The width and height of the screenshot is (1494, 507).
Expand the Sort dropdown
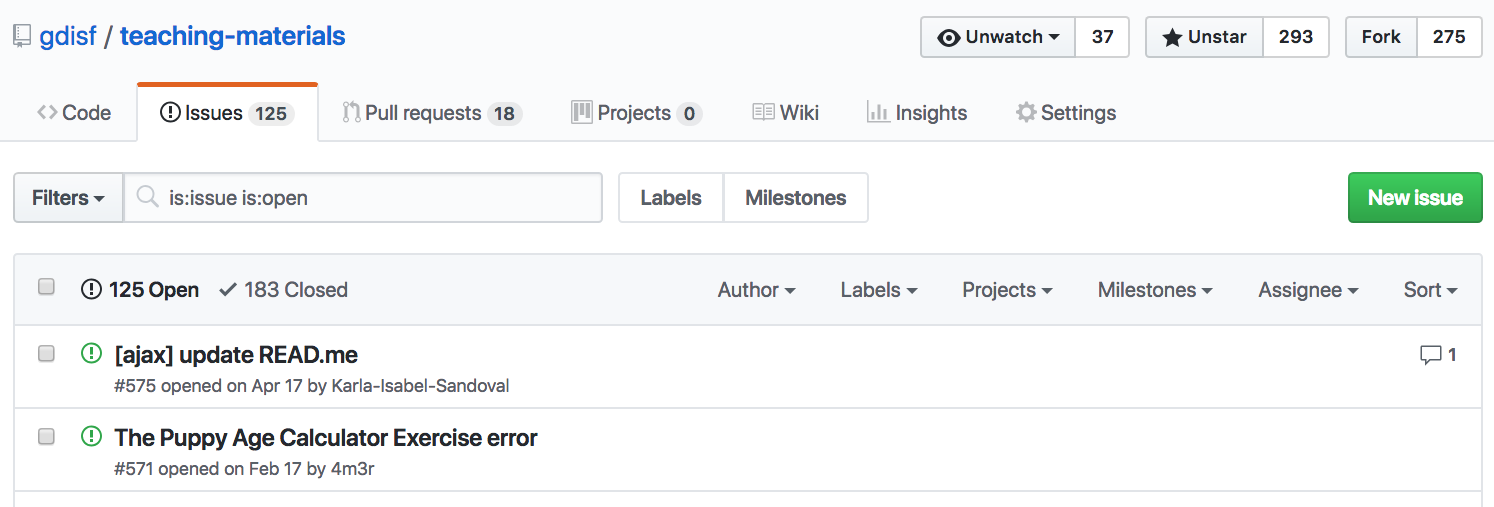(1430, 290)
